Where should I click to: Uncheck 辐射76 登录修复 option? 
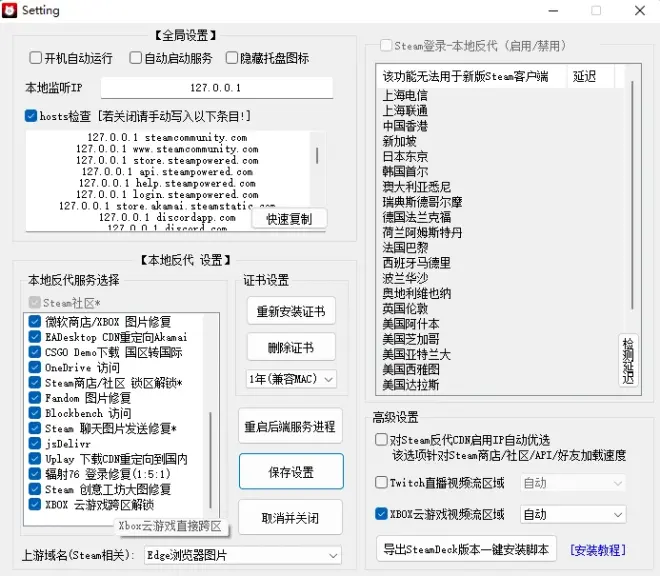point(35,474)
